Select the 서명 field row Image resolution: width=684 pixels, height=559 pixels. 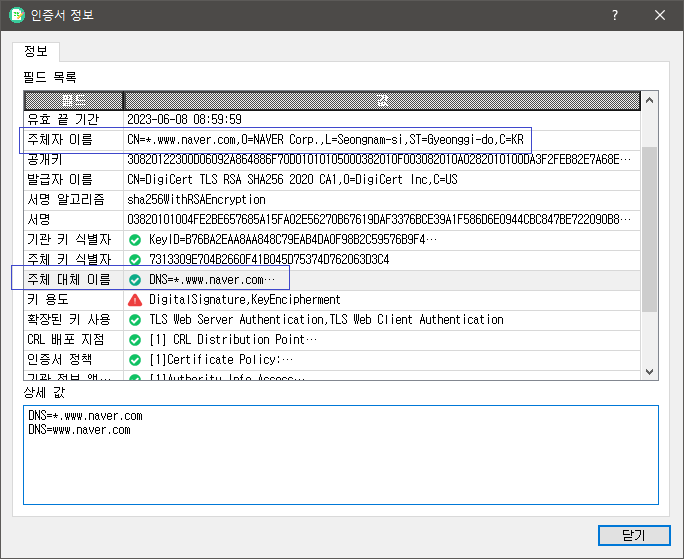tap(332, 219)
